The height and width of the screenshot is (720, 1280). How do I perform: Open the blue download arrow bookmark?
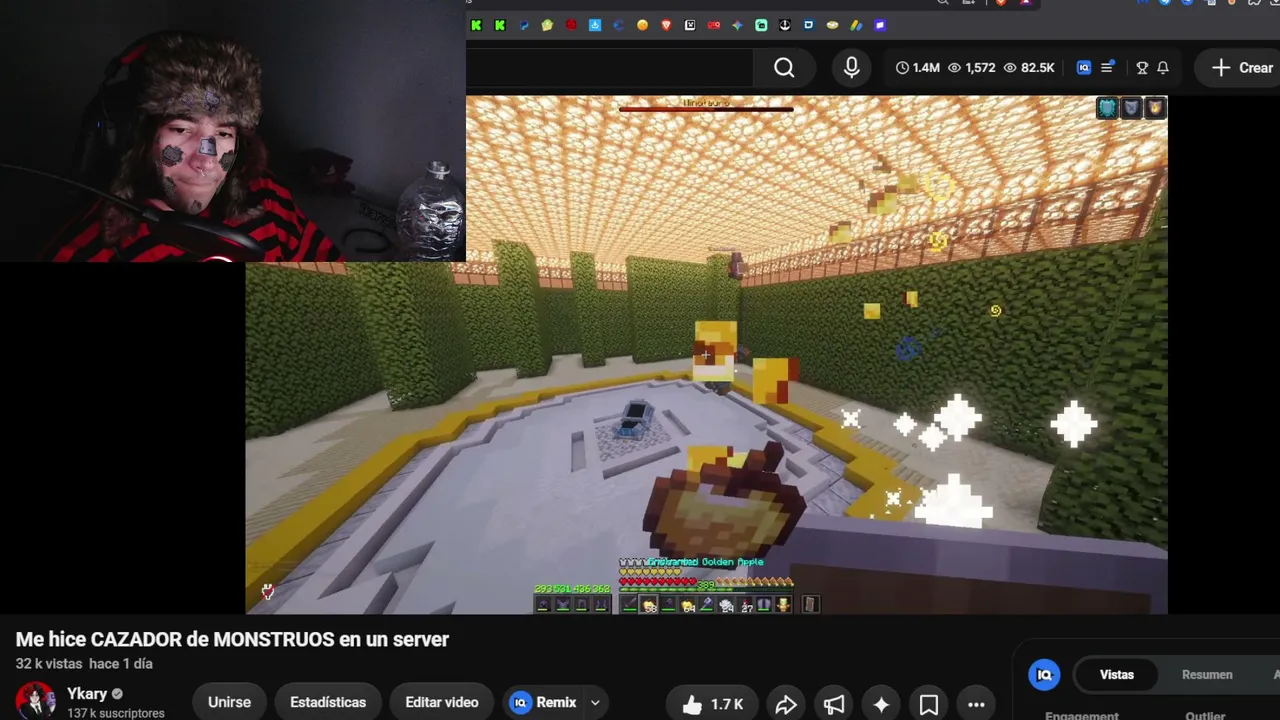coord(595,25)
